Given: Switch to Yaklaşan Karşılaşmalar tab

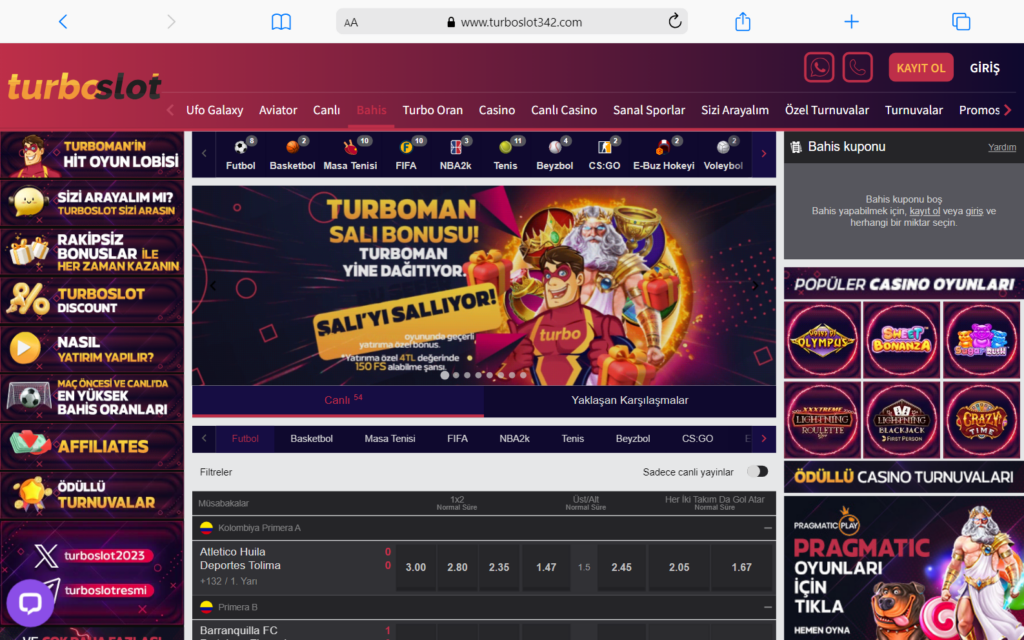Looking at the screenshot, I should 630,400.
